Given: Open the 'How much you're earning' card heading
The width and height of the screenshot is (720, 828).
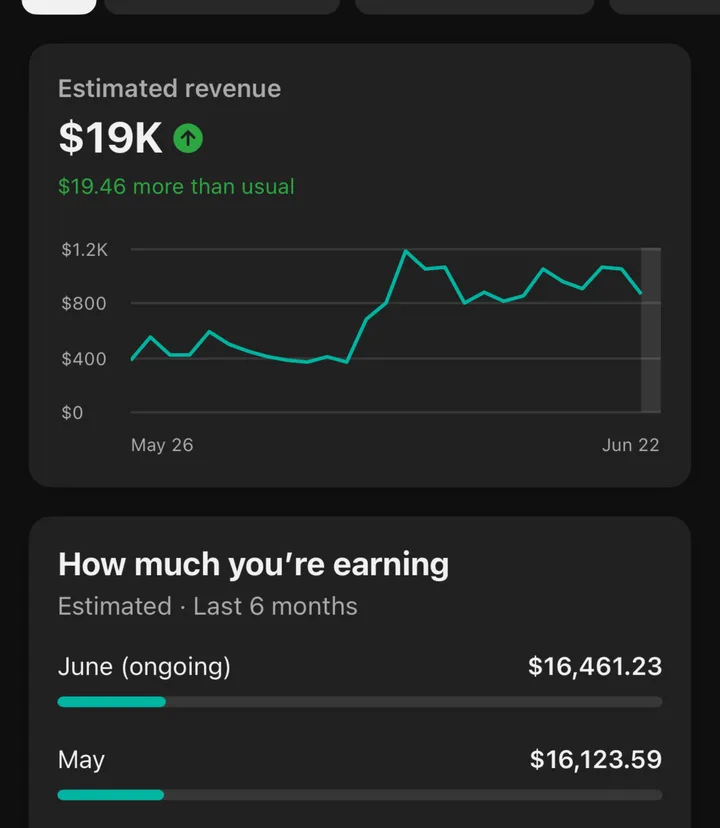Looking at the screenshot, I should (x=254, y=564).
